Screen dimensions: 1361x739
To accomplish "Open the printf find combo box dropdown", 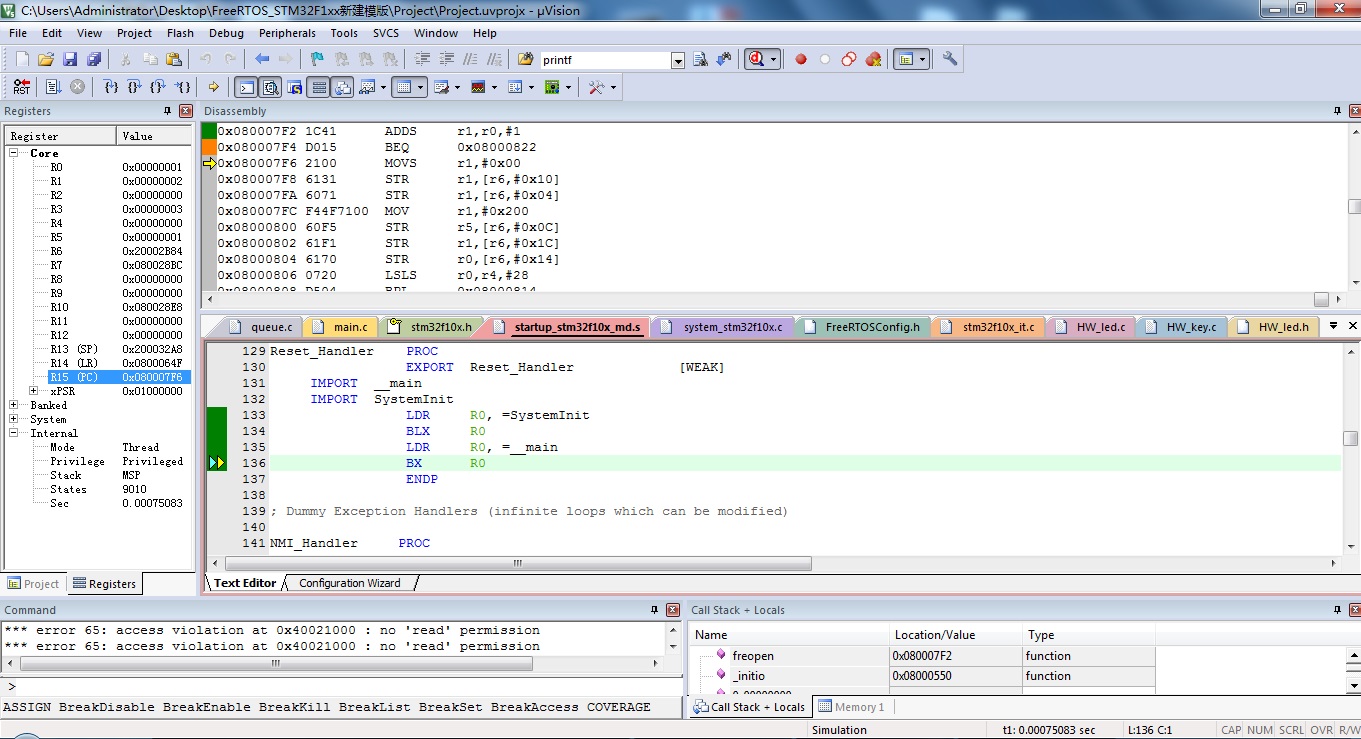I will coord(678,61).
